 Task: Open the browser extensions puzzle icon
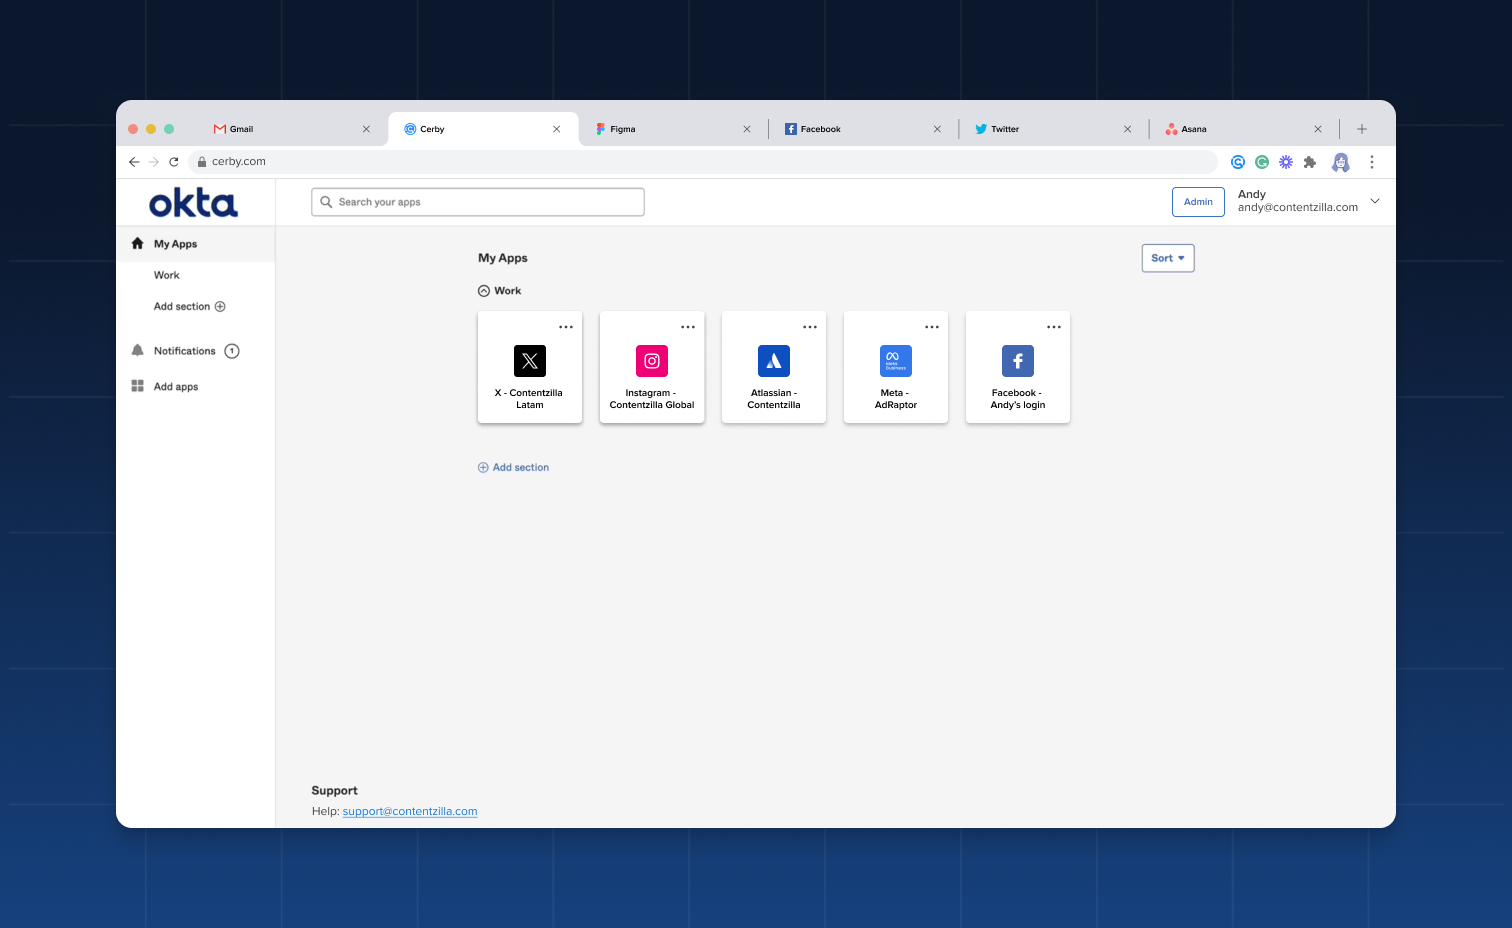(1310, 162)
